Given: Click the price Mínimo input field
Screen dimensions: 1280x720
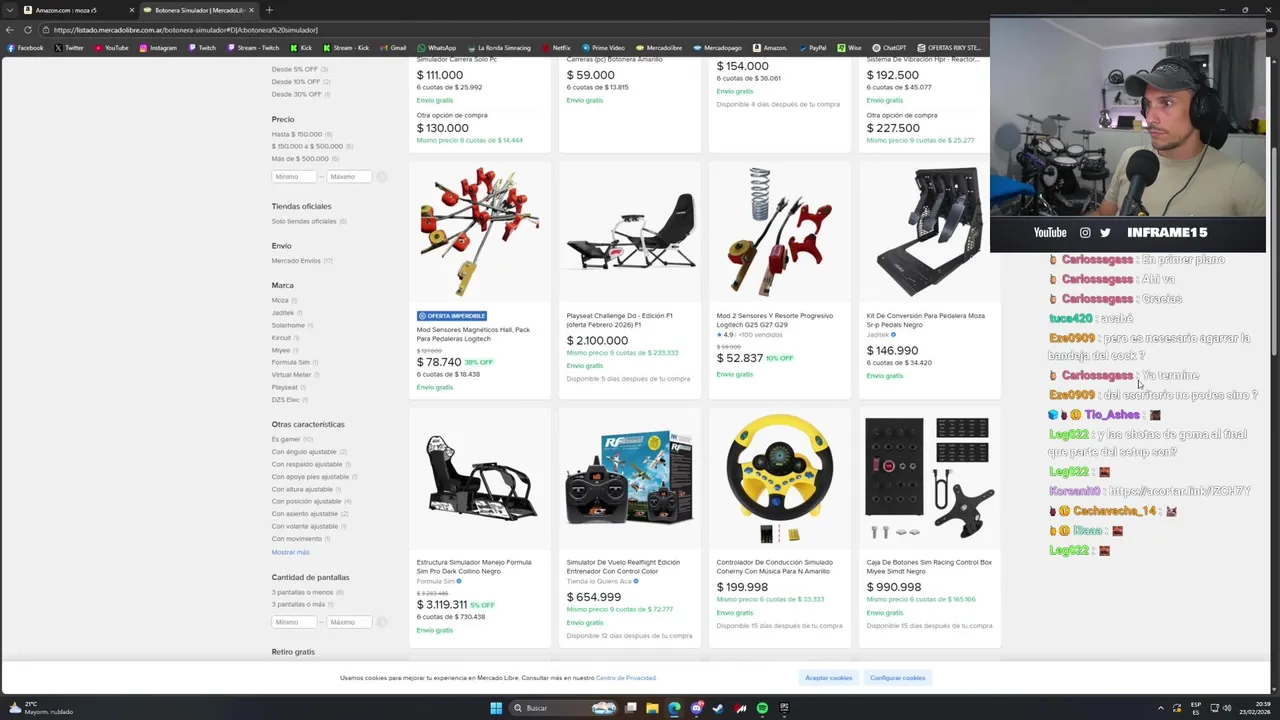Looking at the screenshot, I should (x=294, y=176).
